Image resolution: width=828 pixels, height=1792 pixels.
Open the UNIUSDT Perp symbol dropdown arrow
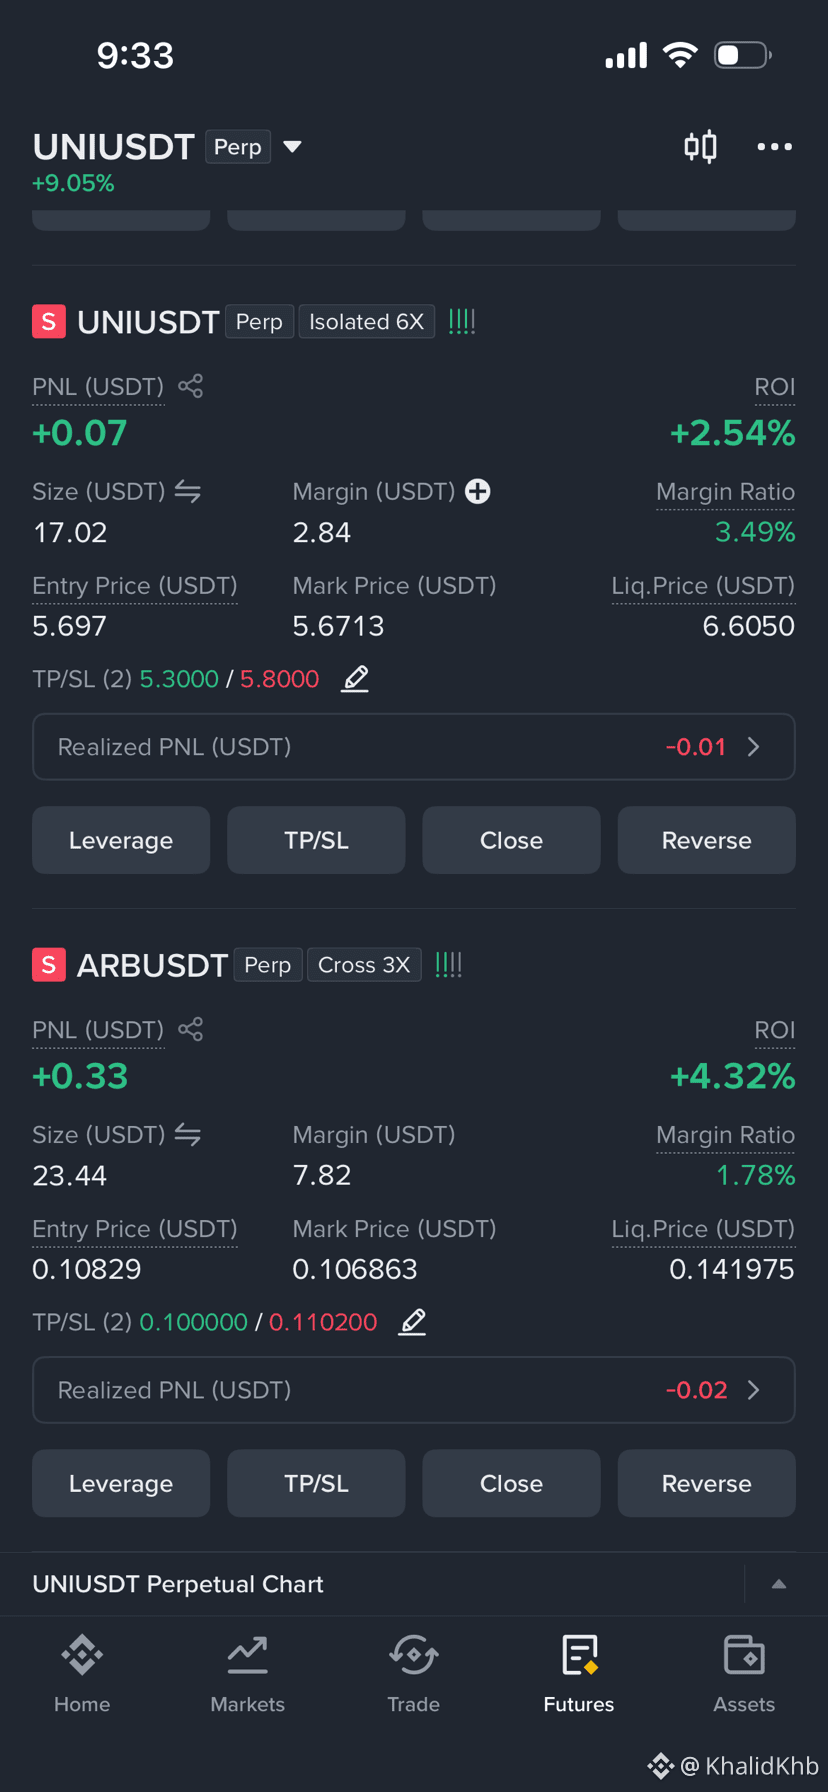pos(292,147)
